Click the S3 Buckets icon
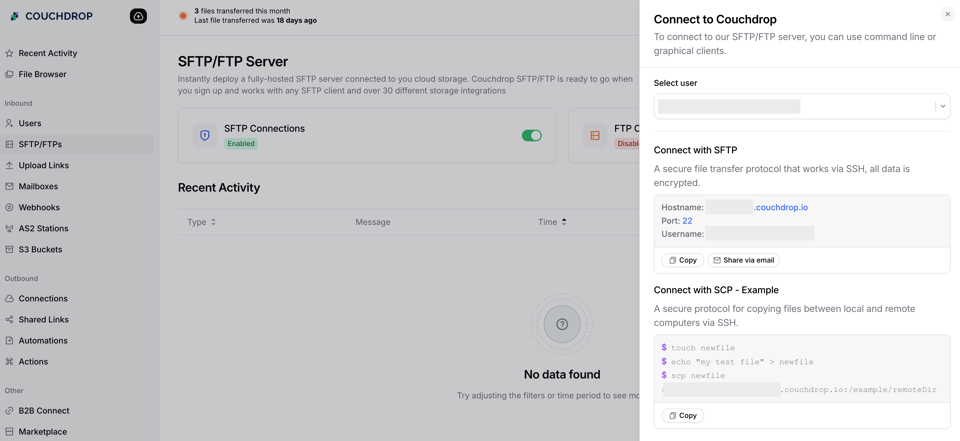 [x=9, y=249]
